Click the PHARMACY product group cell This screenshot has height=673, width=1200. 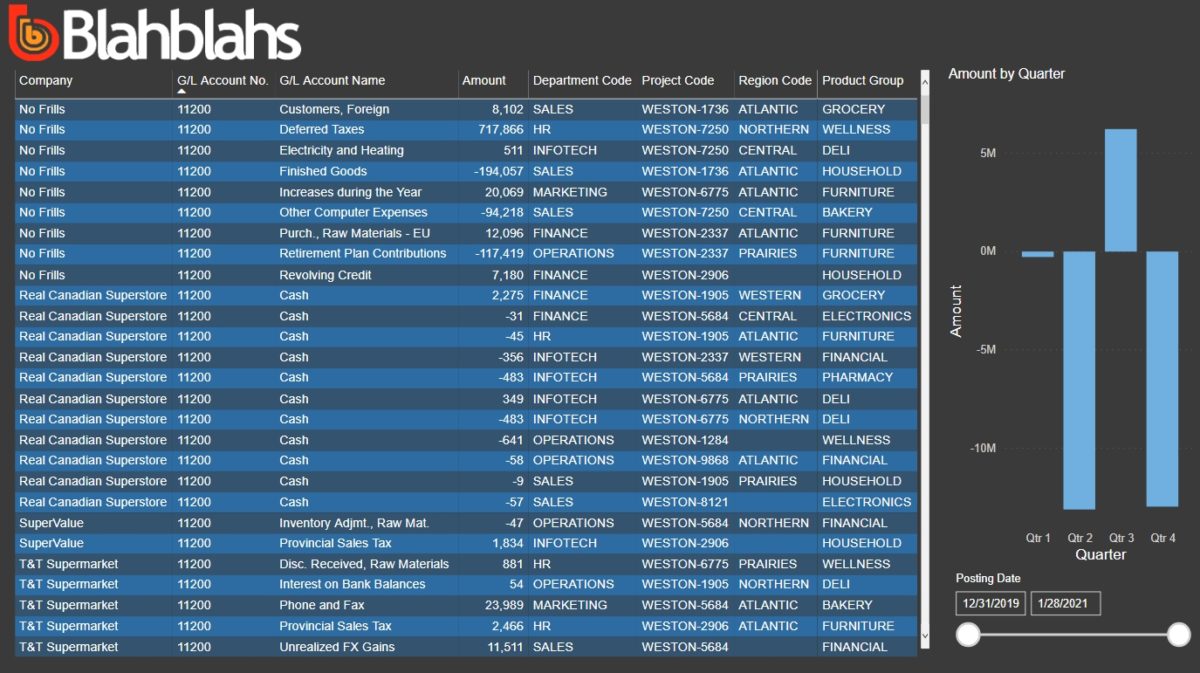tap(857, 377)
